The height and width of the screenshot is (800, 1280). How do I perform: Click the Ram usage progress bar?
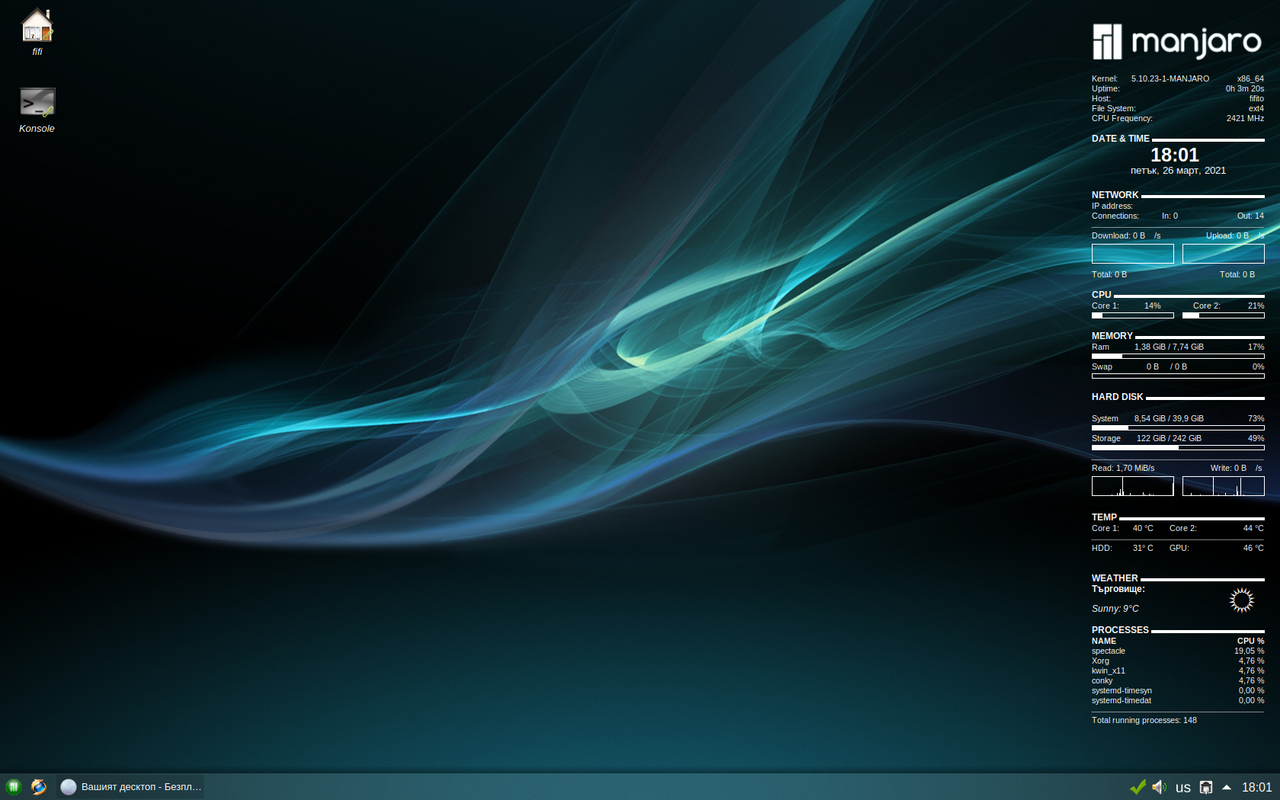[x=1178, y=356]
